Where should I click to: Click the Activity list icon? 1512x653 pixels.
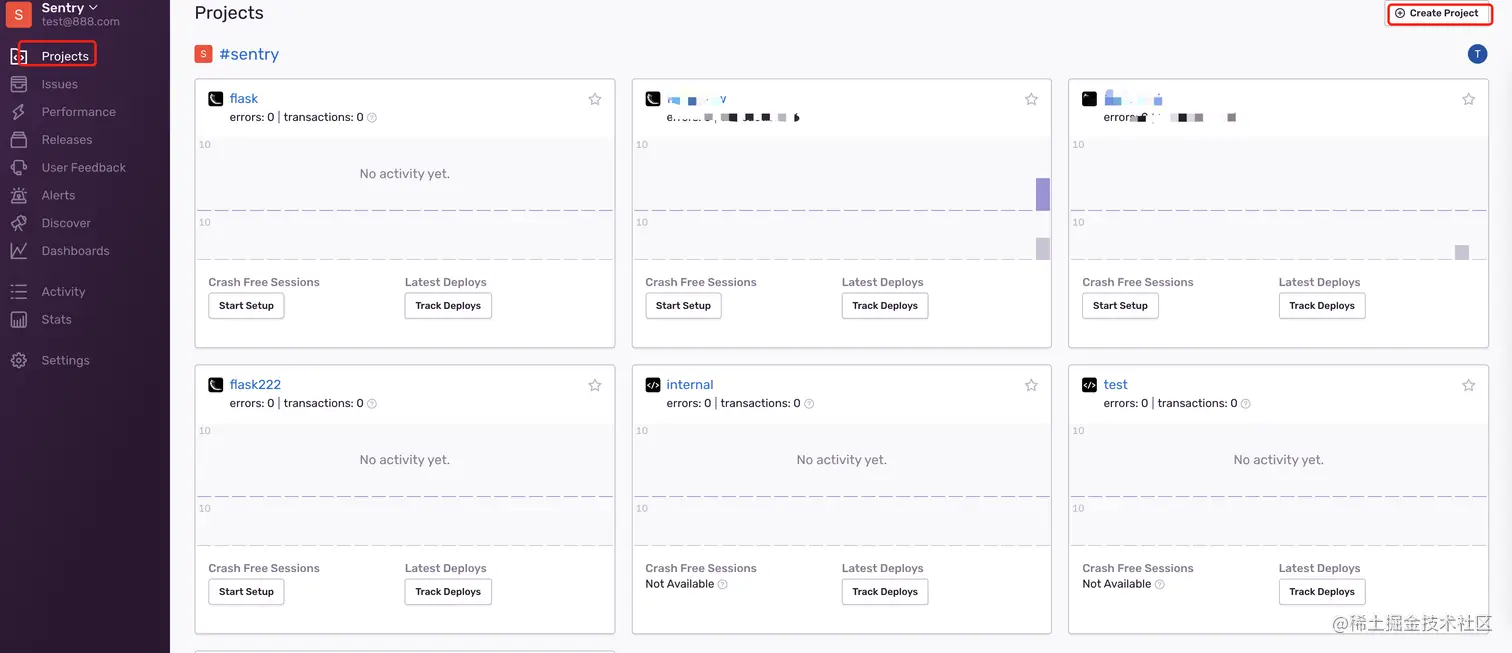(x=18, y=292)
